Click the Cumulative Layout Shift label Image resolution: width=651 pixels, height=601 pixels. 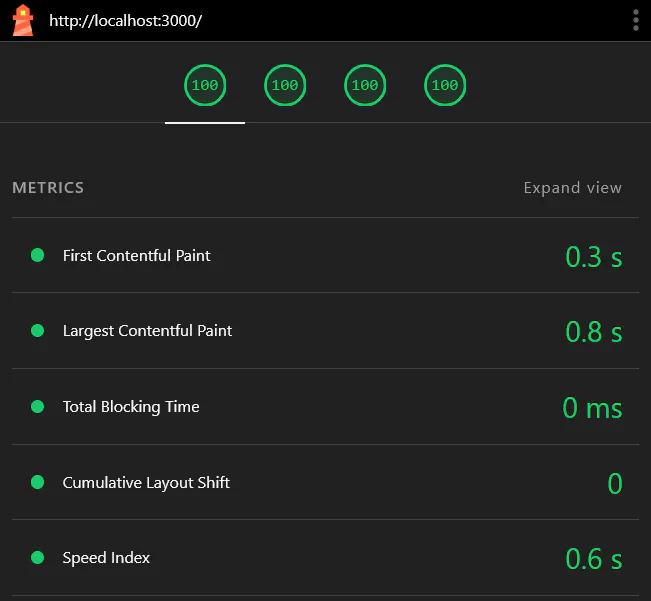[146, 483]
